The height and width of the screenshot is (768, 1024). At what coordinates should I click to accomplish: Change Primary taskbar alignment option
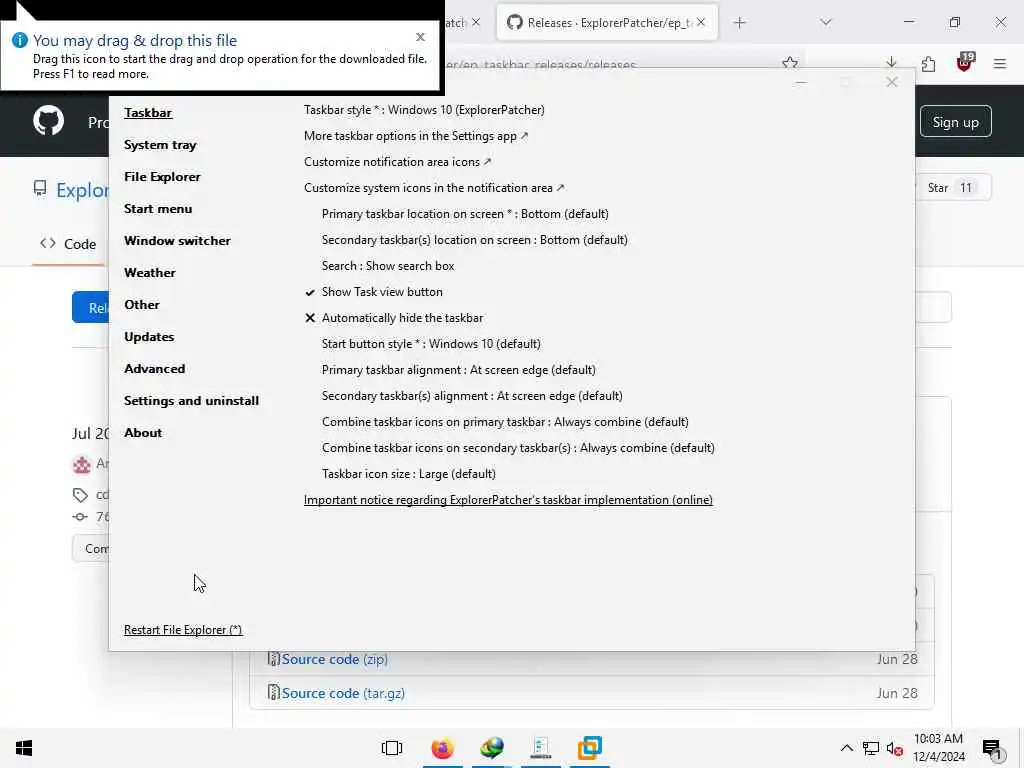[458, 370]
